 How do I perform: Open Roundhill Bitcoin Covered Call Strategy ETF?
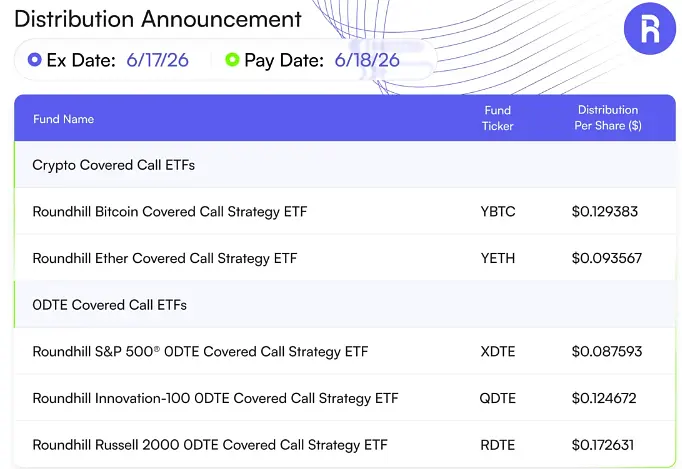tap(170, 211)
